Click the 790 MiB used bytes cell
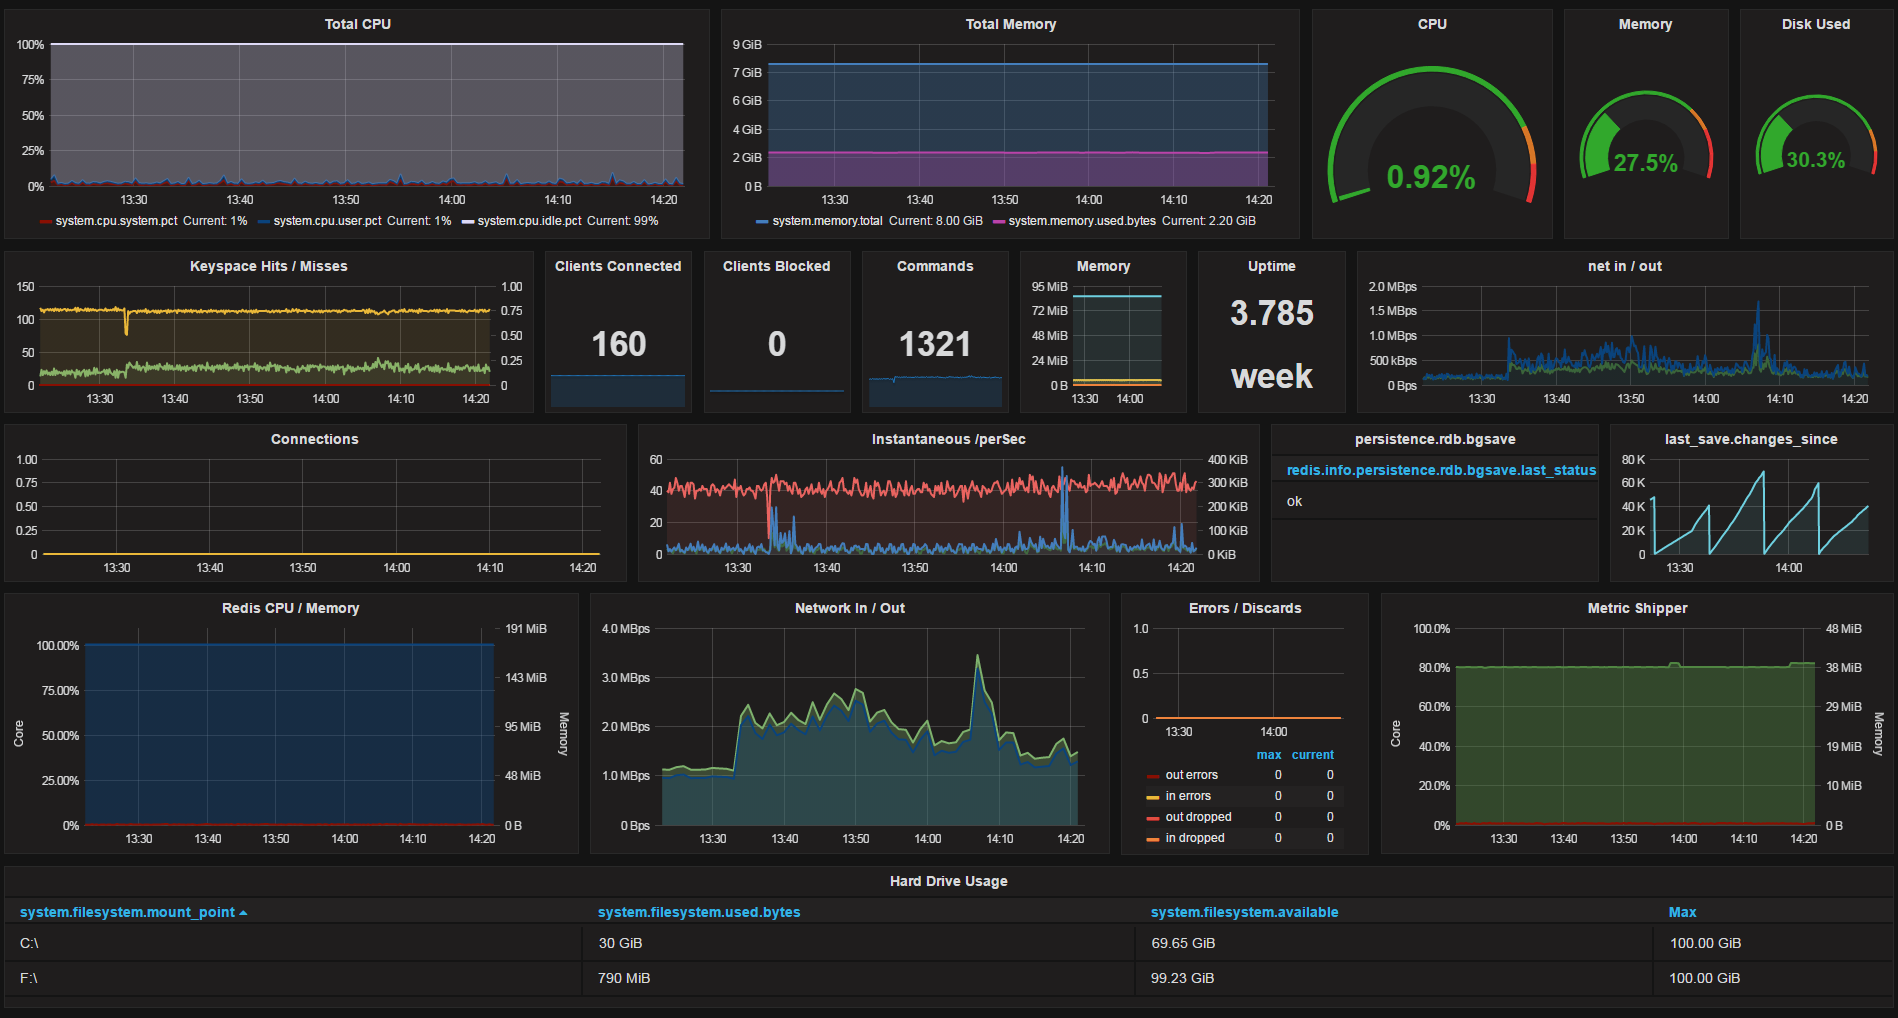The image size is (1898, 1018). click(859, 978)
